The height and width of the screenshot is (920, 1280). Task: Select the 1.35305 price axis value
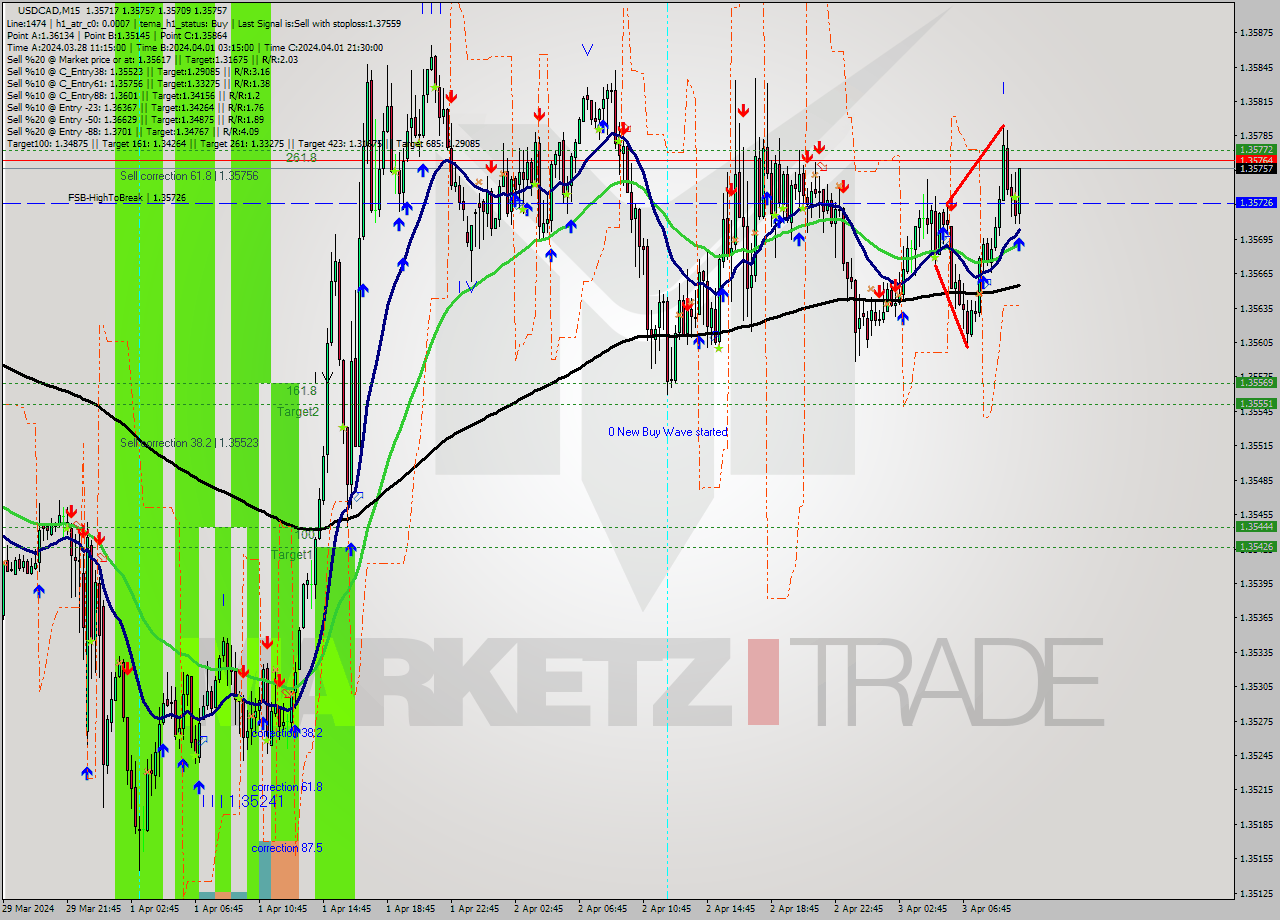point(1256,687)
